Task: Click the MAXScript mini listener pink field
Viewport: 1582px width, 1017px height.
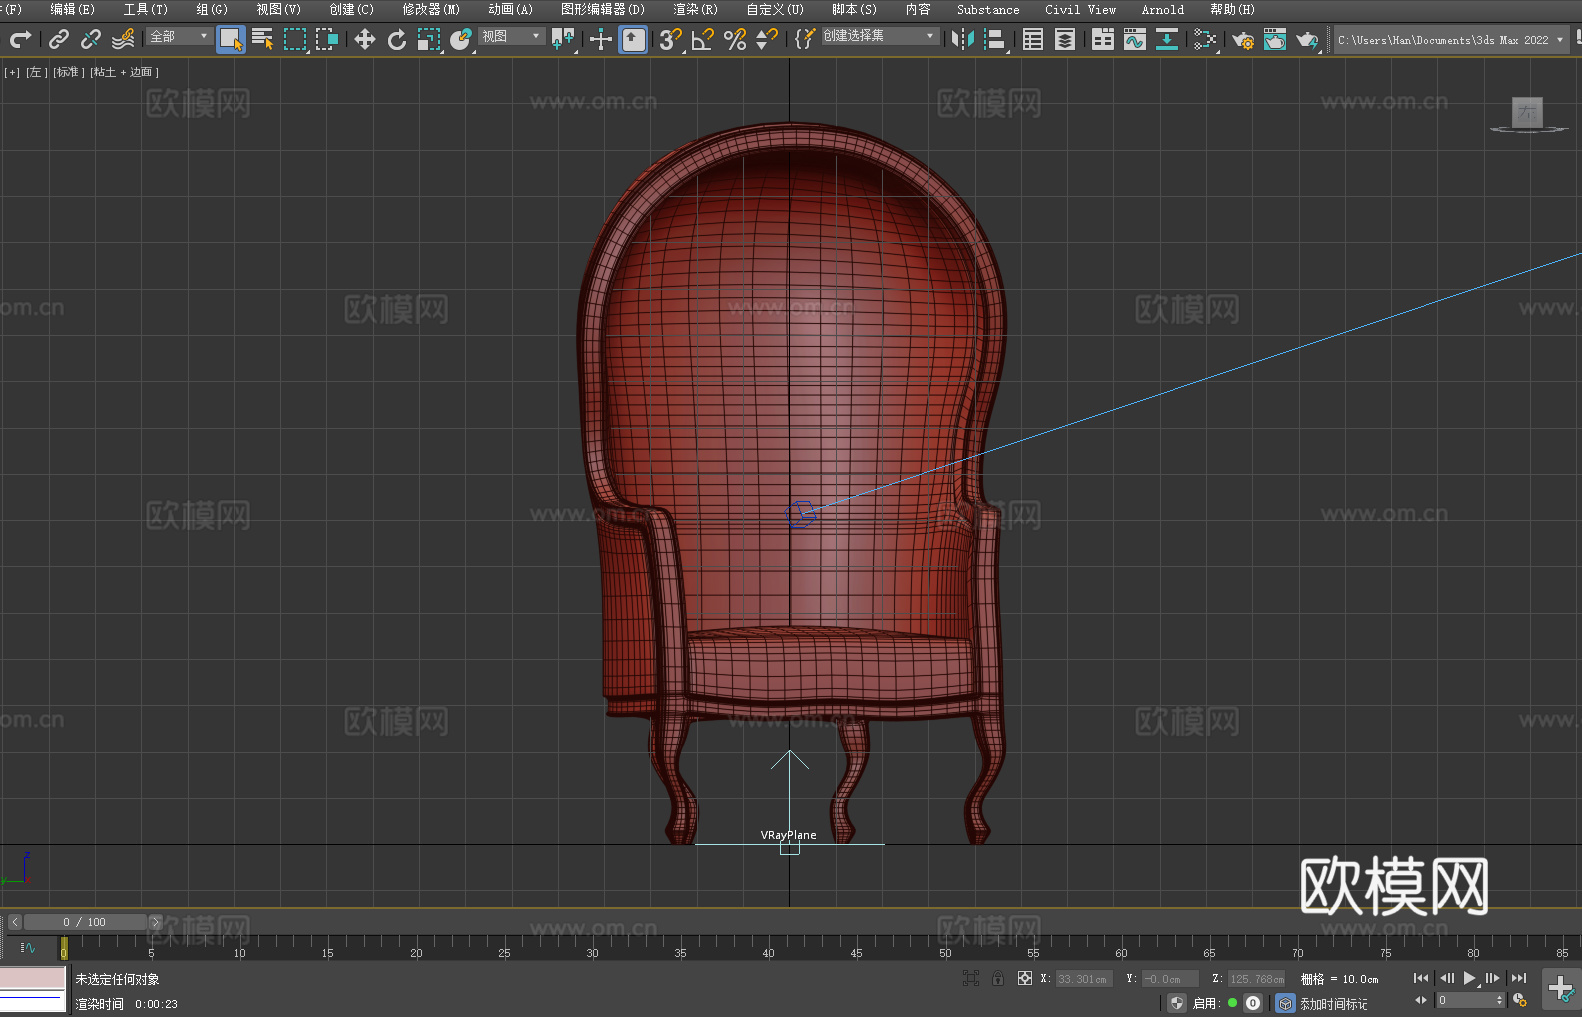Action: (33, 978)
